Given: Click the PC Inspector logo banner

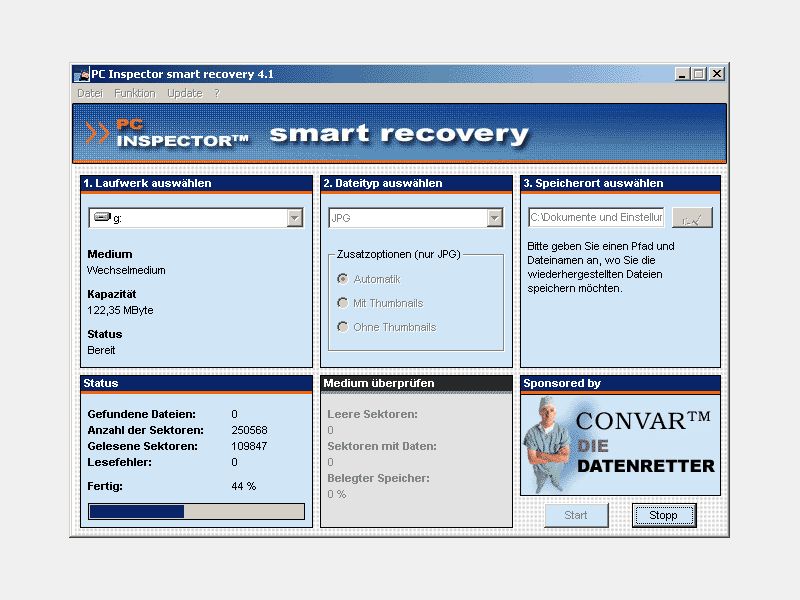Looking at the screenshot, I should click(399, 133).
